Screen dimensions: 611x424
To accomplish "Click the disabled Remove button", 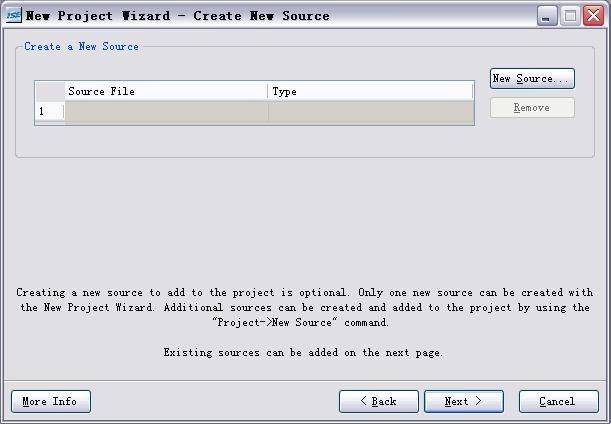I will point(532,108).
